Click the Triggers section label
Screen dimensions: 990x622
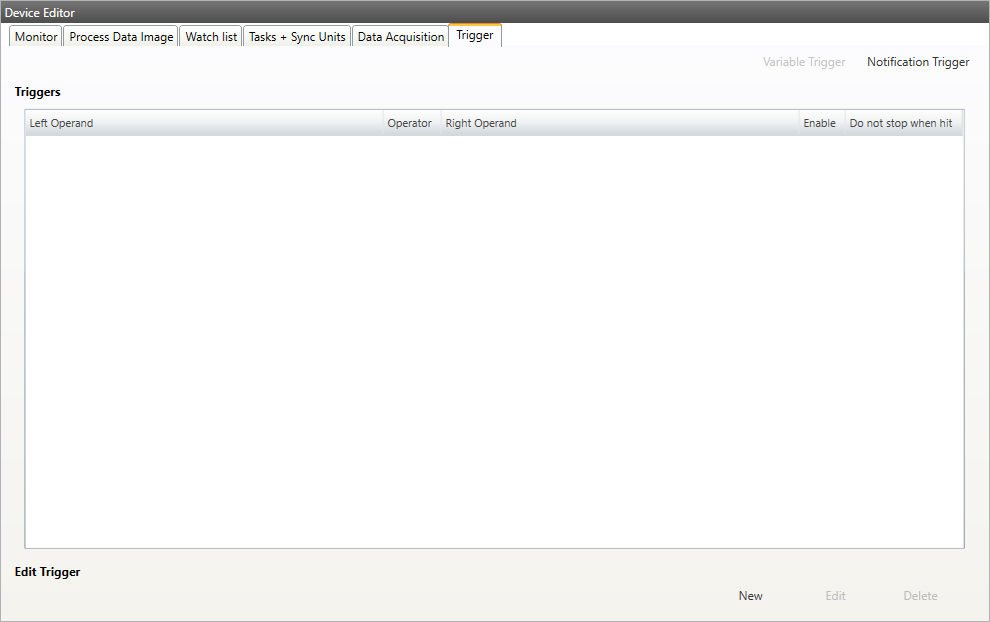click(38, 92)
